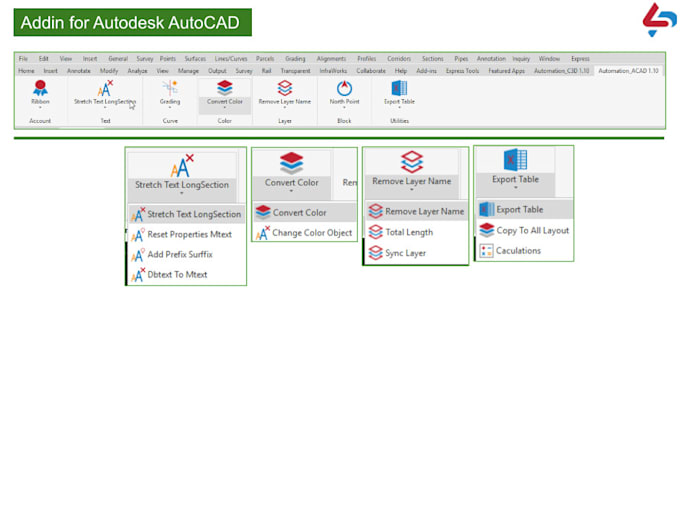Open the Pipes menu
This screenshot has height=509, width=680.
point(461,59)
